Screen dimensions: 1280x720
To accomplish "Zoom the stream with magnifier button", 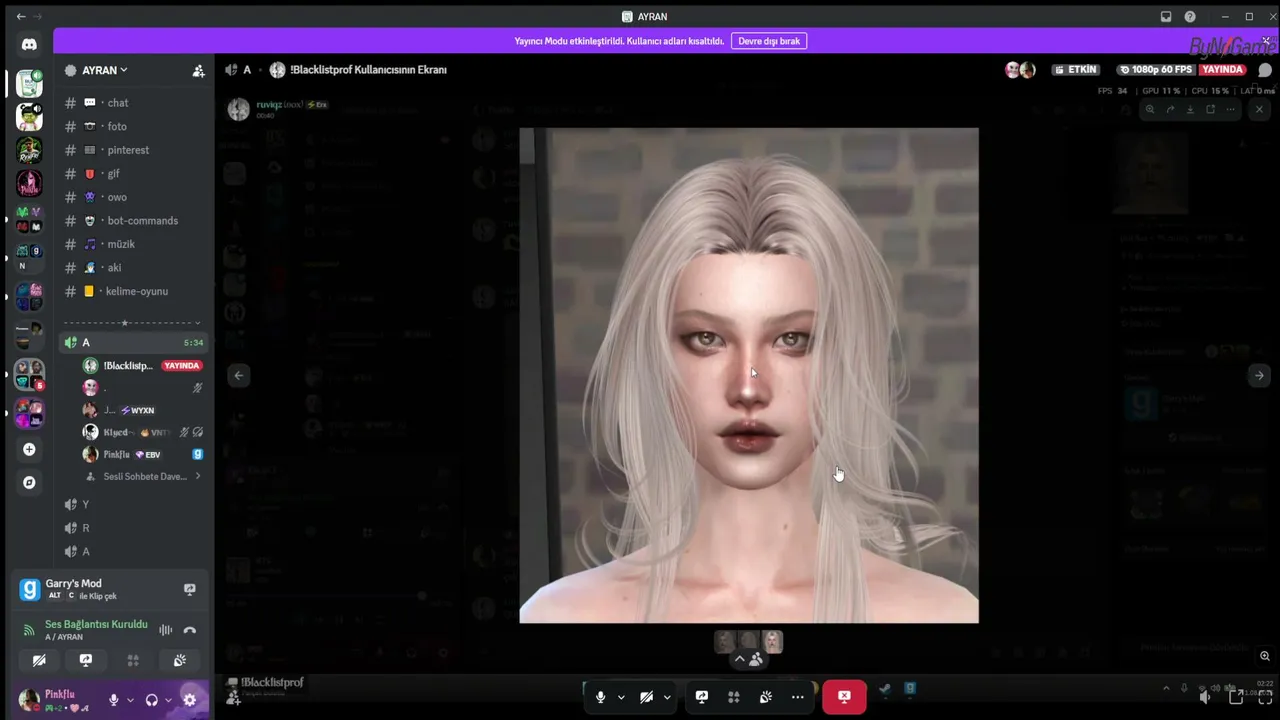I will (x=1265, y=656).
